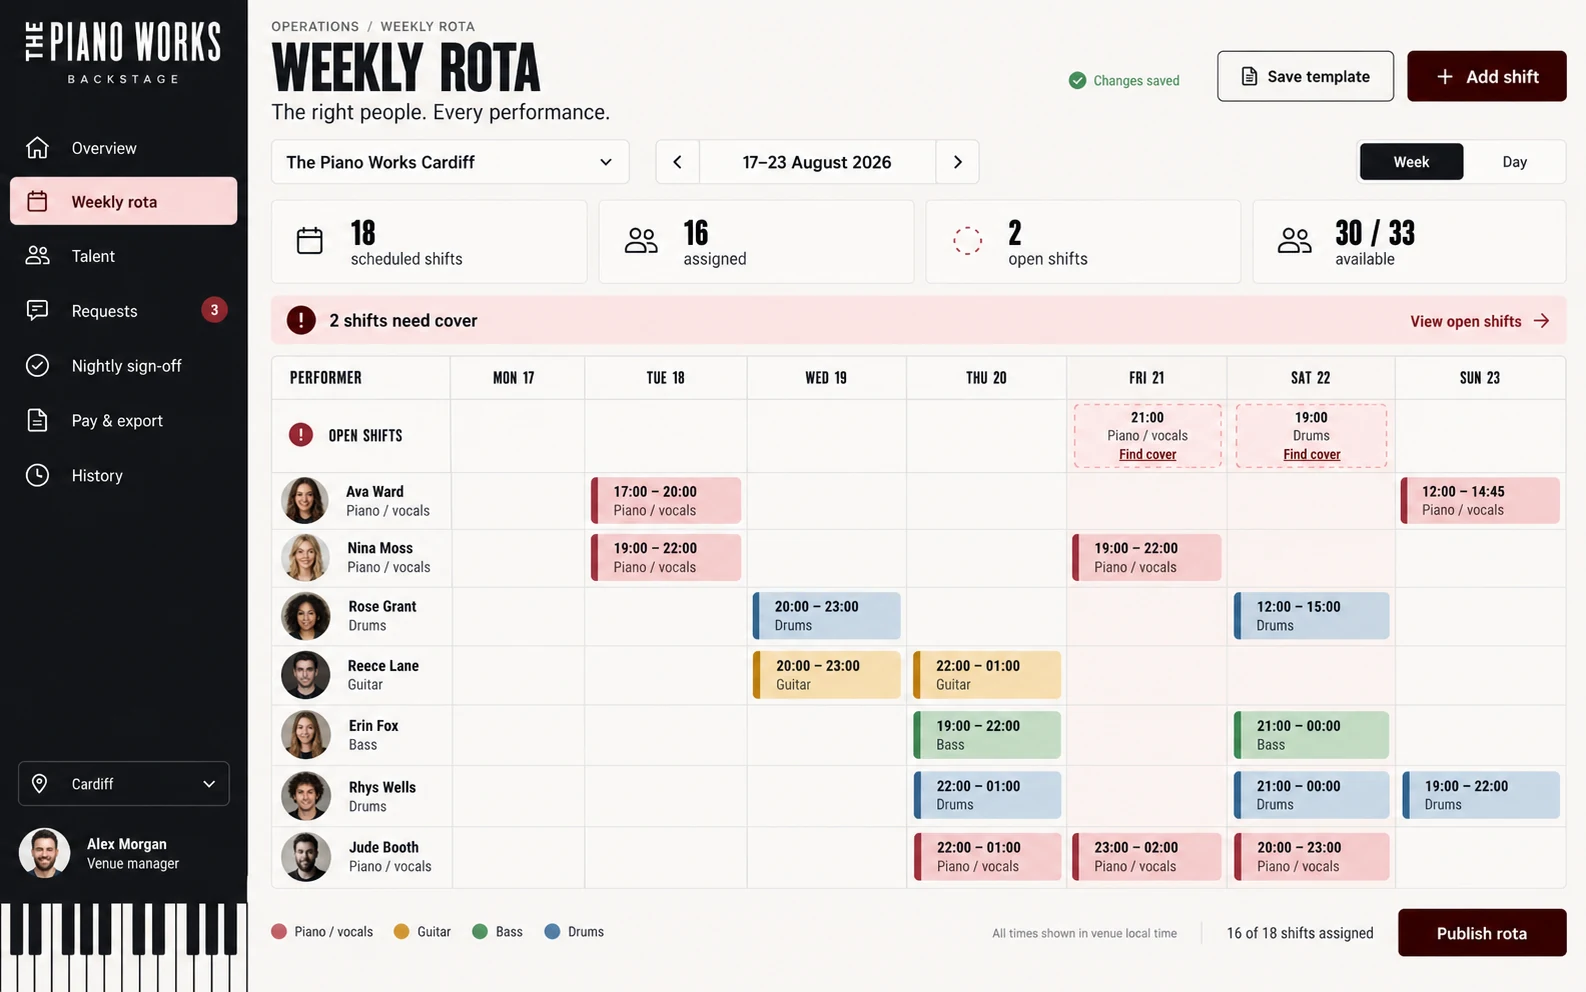Click the SAT 22 column header
The height and width of the screenshot is (992, 1586).
tap(1310, 377)
